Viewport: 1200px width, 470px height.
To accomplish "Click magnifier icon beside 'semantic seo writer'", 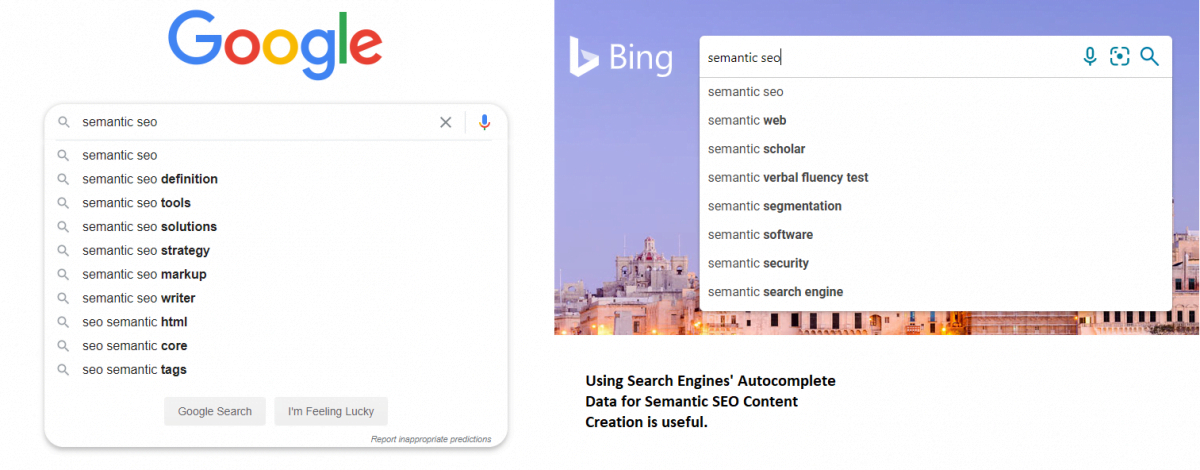I will pos(63,298).
